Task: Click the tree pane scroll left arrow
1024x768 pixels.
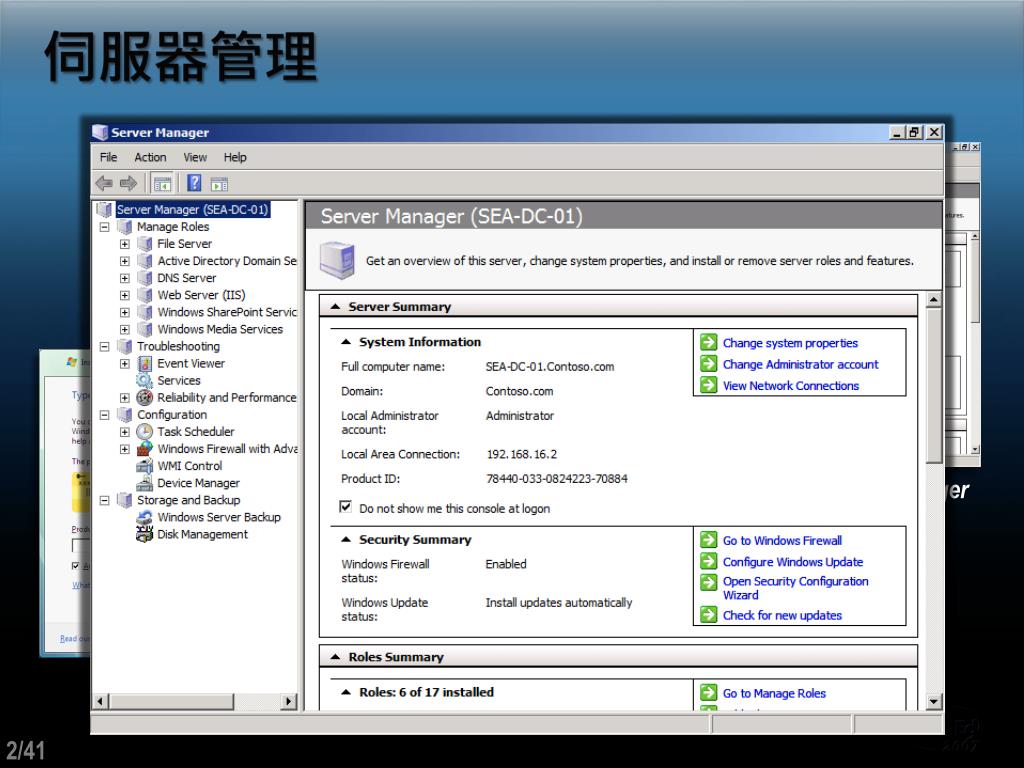Action: click(100, 701)
